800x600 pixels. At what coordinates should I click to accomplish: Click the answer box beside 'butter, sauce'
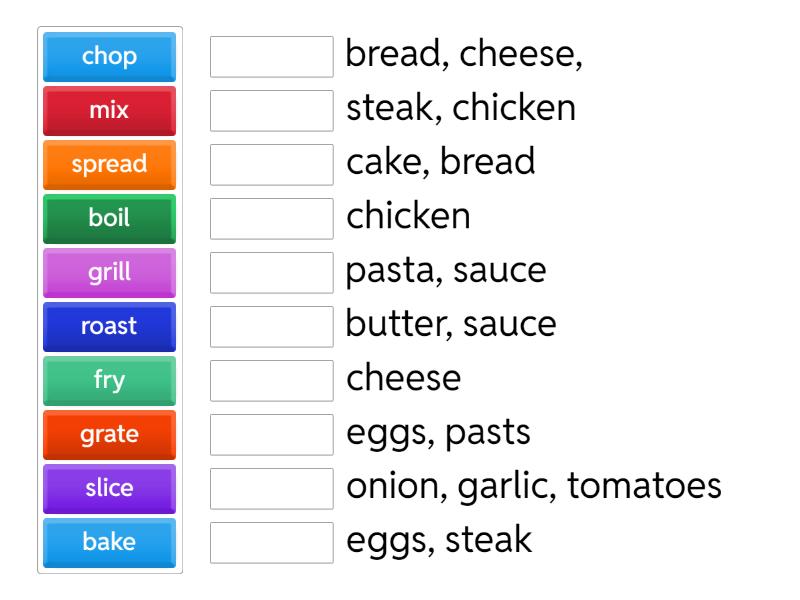tap(272, 326)
